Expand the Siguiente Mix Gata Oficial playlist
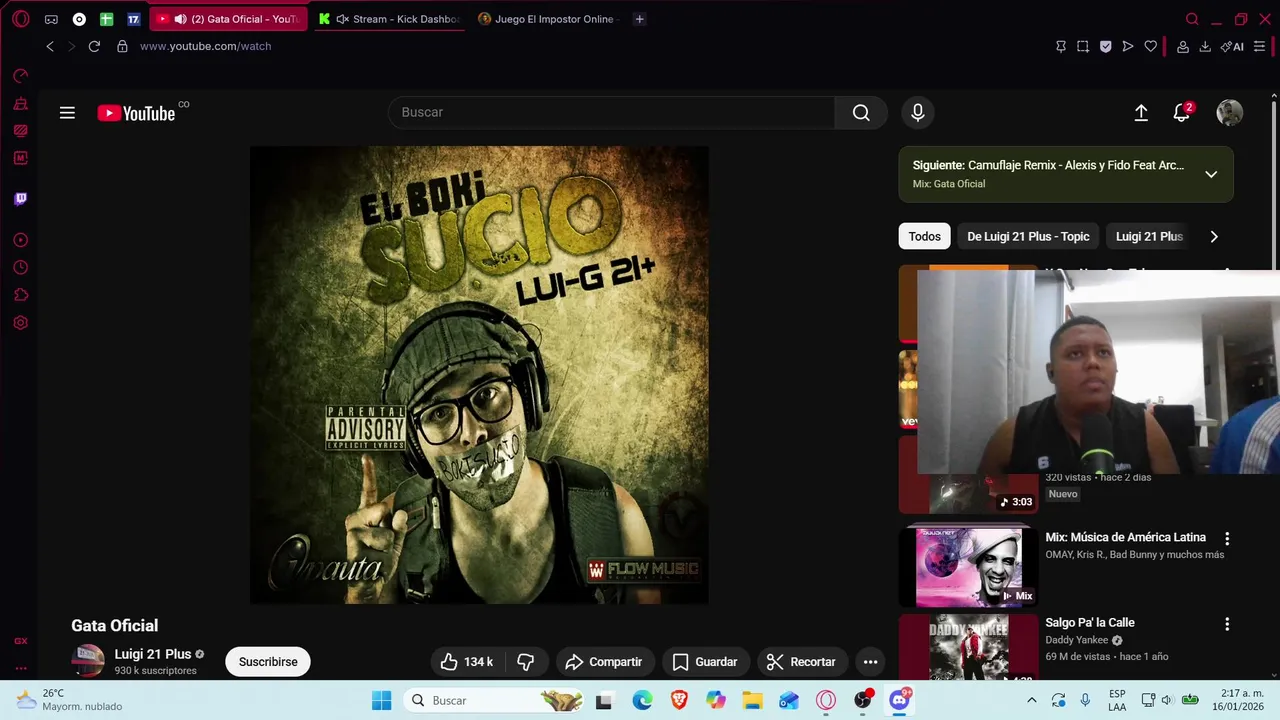 1211,174
